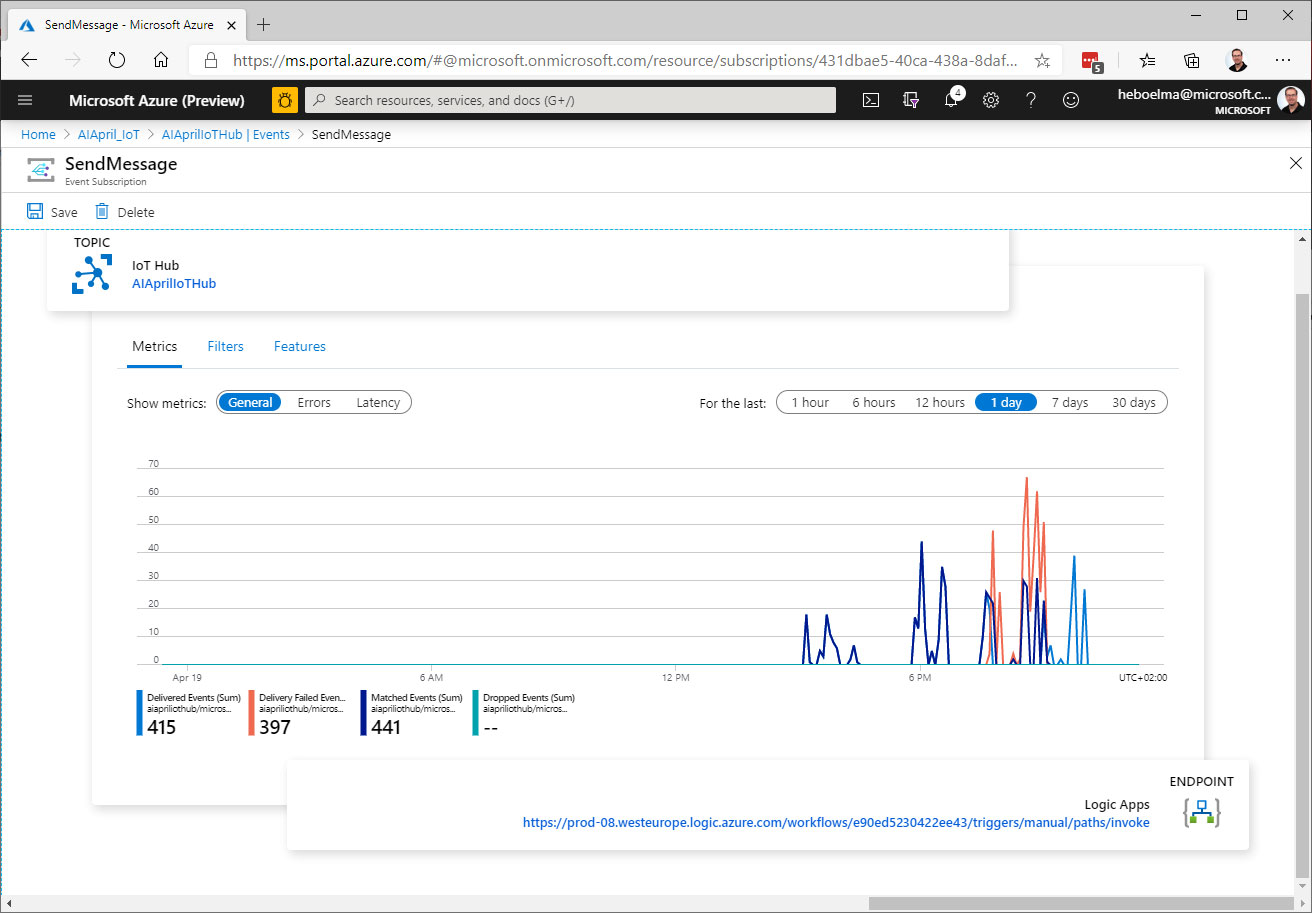Save the event subscription
Viewport: 1312px width, 913px height.
(52, 212)
